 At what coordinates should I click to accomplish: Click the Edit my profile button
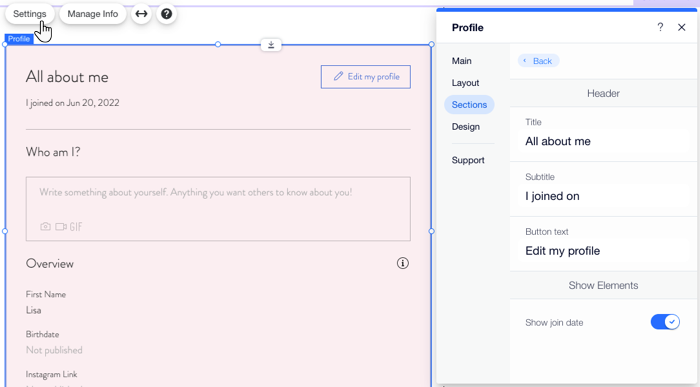[366, 77]
